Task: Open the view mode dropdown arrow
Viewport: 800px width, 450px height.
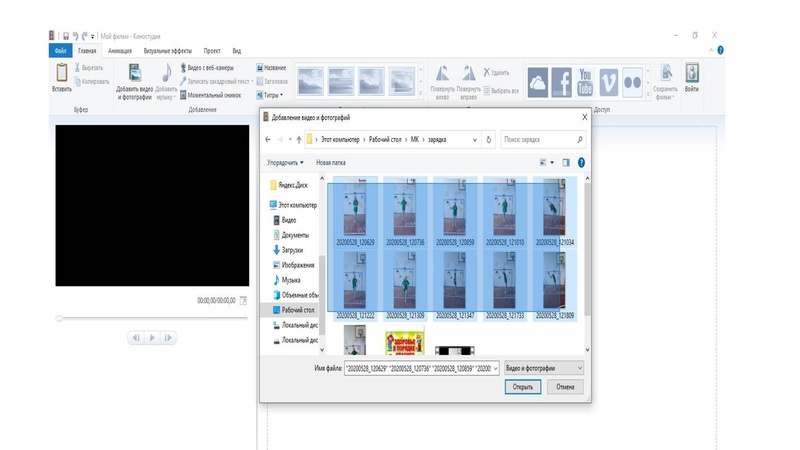Action: pos(551,162)
